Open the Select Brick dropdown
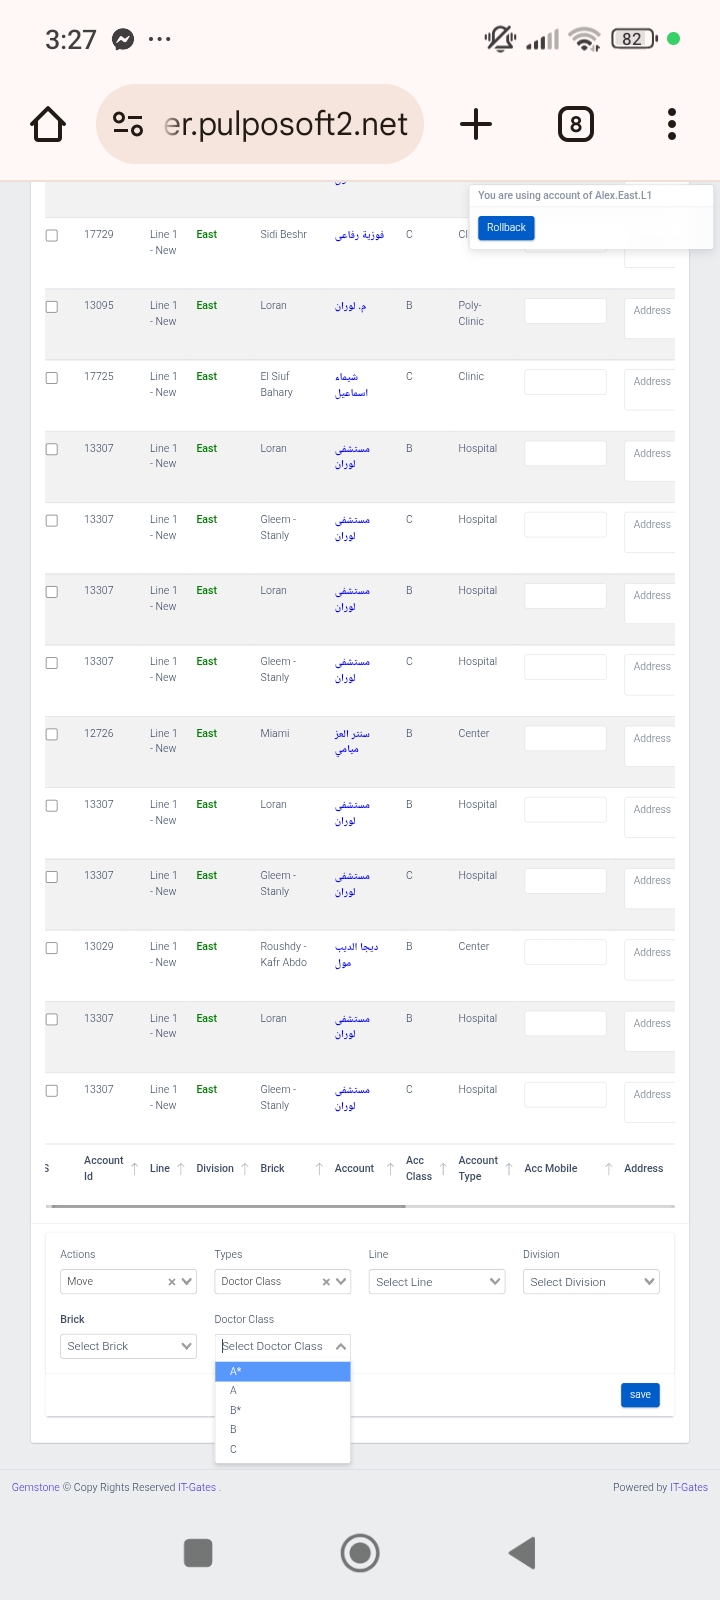Image resolution: width=720 pixels, height=1600 pixels. click(x=128, y=1347)
